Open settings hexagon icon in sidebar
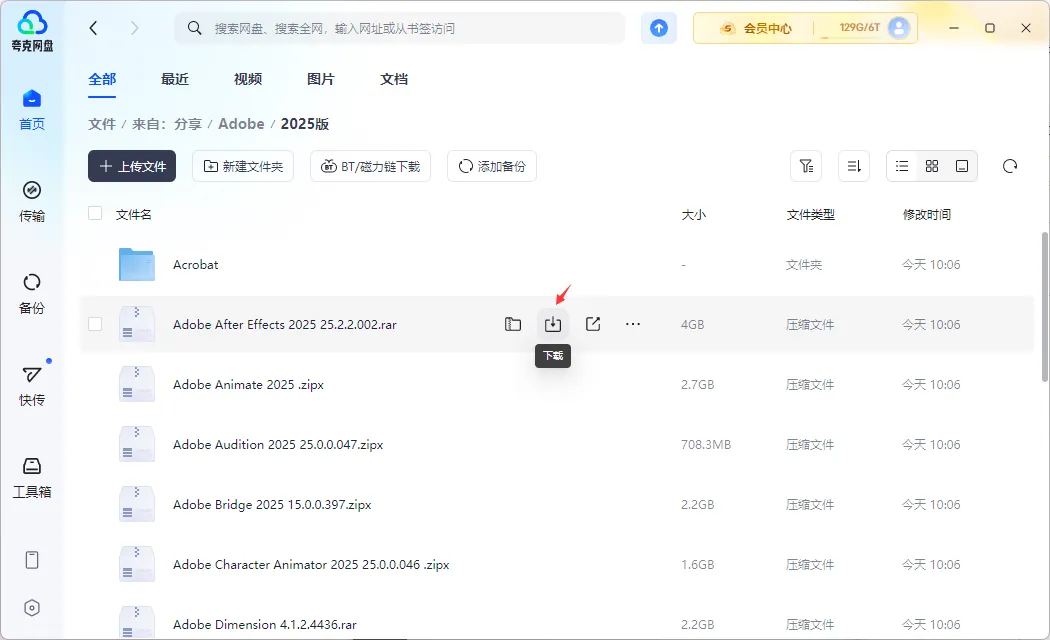1050x640 pixels. [31, 608]
